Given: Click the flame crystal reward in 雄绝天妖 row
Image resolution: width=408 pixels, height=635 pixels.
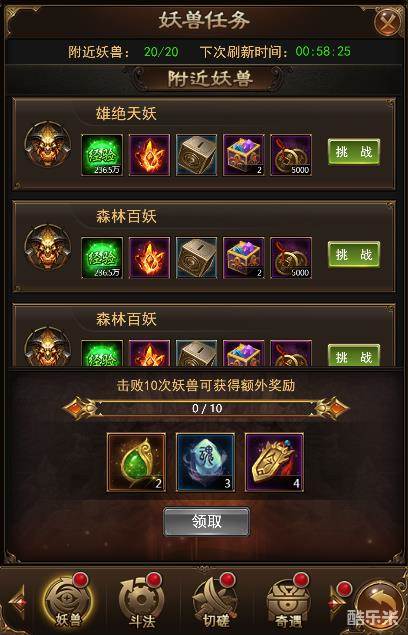Looking at the screenshot, I should coord(149,155).
